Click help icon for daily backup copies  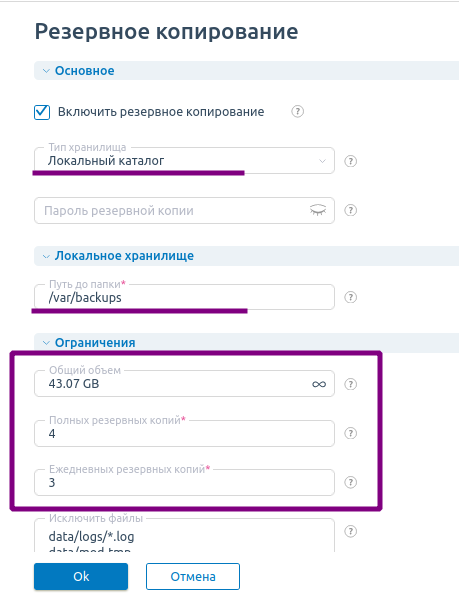point(350,483)
